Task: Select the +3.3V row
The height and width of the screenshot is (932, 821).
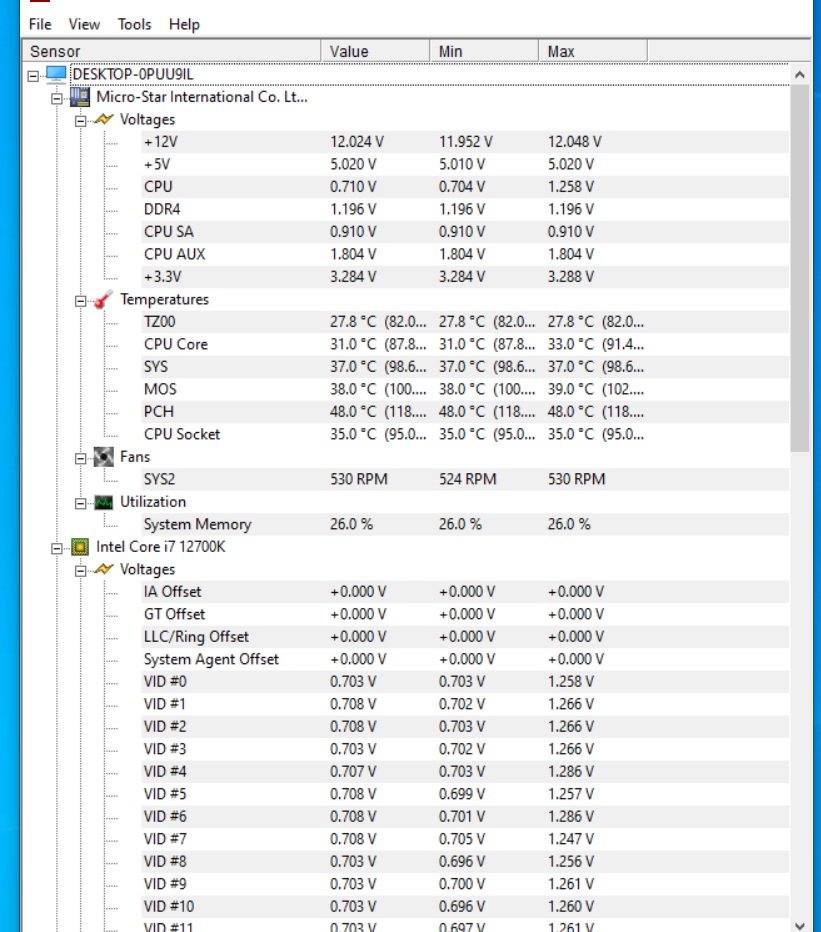Action: (465, 277)
